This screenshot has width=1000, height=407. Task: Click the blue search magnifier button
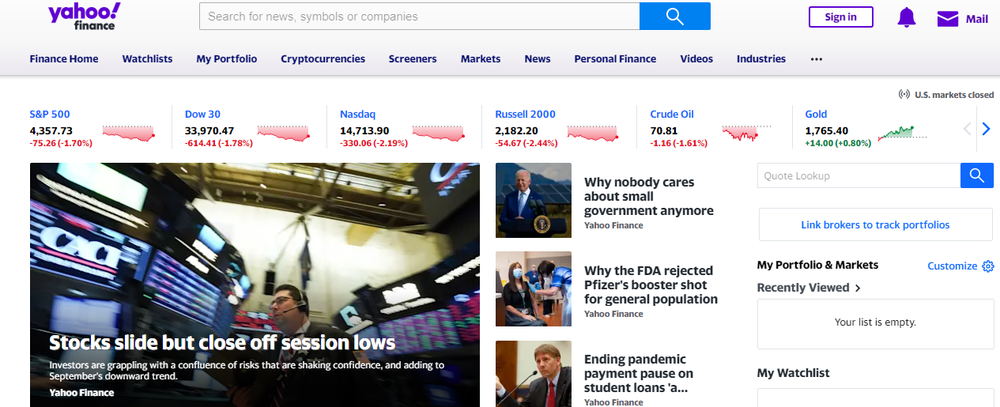675,16
